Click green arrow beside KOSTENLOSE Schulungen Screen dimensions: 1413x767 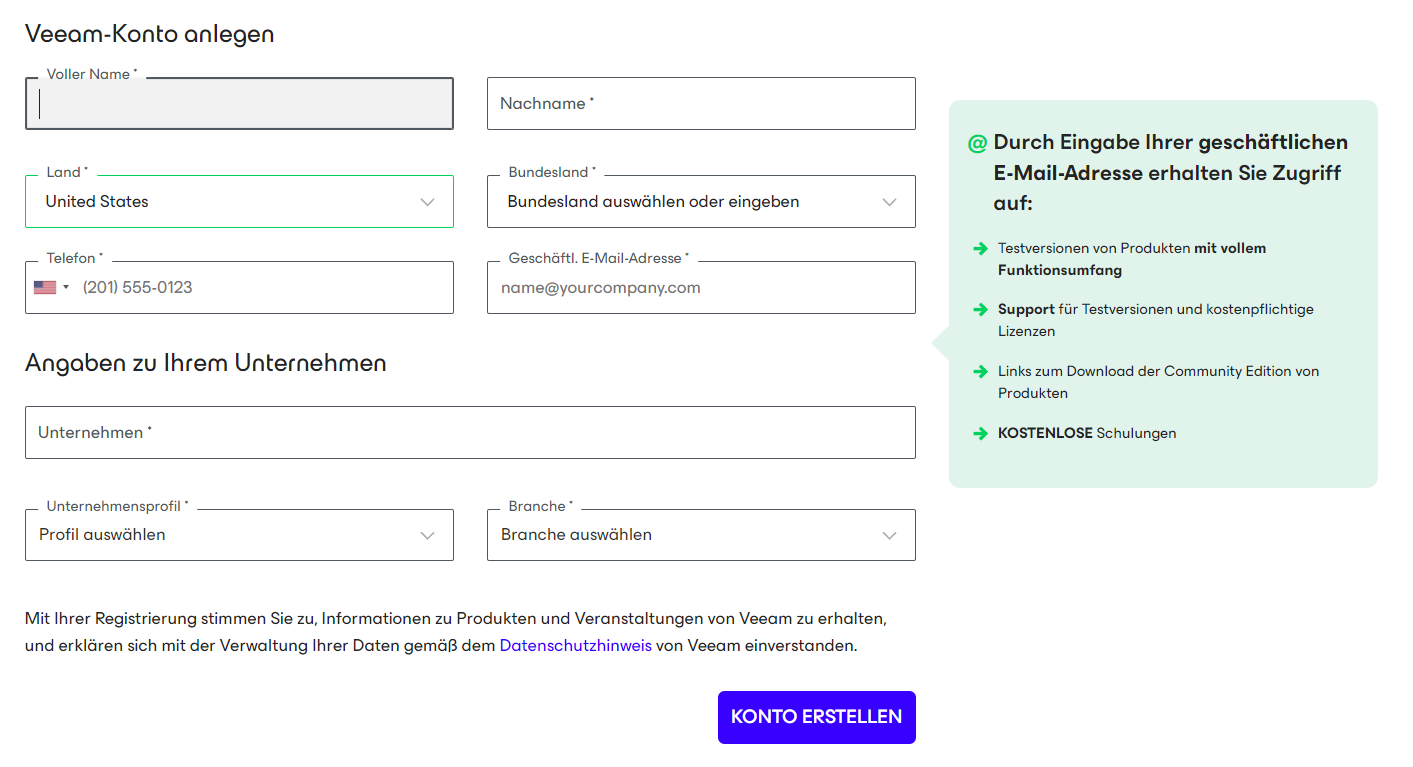[x=980, y=433]
